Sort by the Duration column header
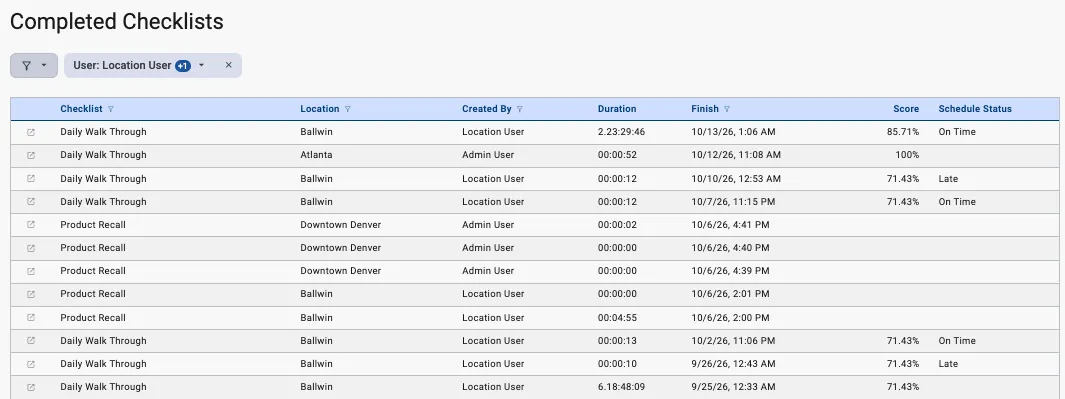The height and width of the screenshot is (399, 1065). click(617, 109)
